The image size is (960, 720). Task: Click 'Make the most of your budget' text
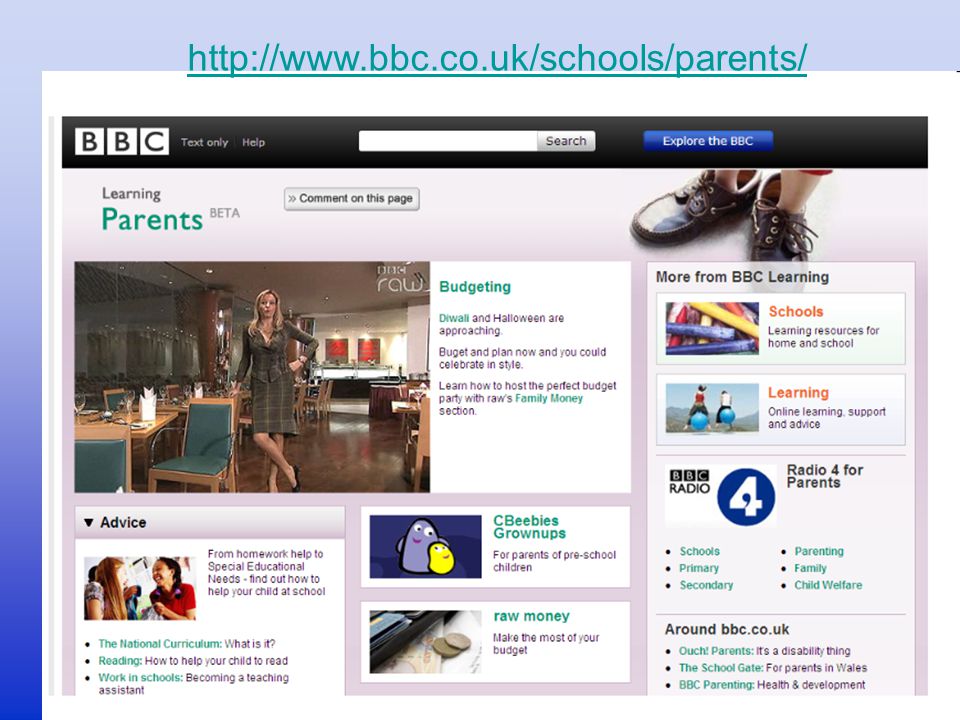point(546,643)
